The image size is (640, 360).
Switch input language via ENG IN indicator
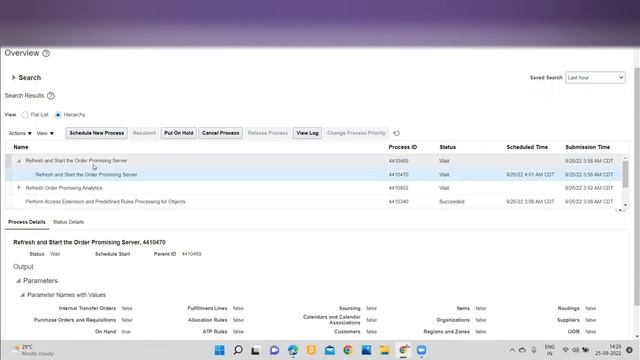(549, 350)
